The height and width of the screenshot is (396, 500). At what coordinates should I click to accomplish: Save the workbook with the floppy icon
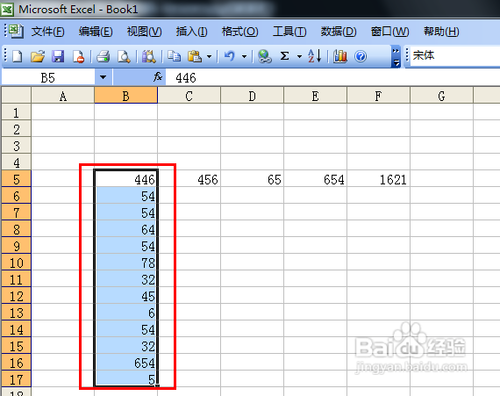tap(58, 56)
